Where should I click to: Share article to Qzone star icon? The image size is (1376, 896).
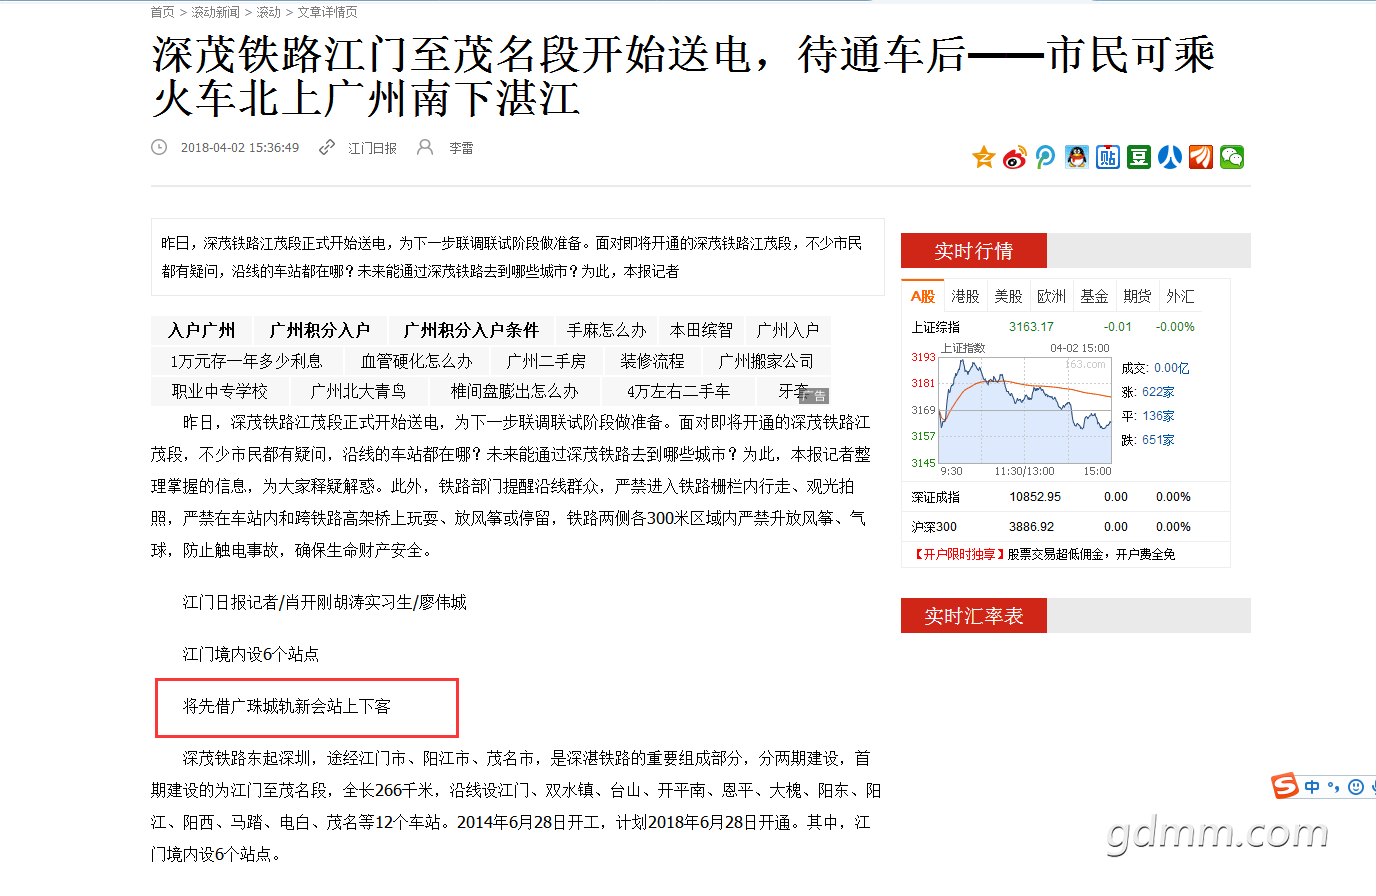984,157
